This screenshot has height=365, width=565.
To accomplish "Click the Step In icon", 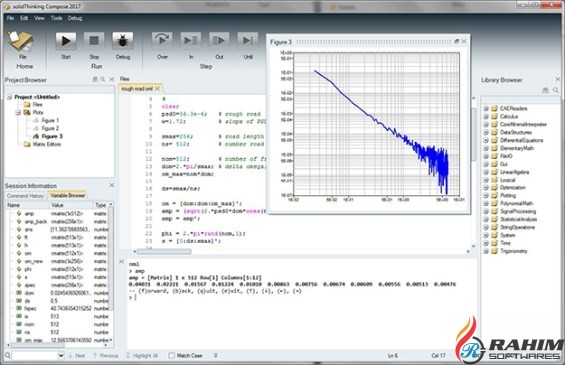I will click(191, 41).
